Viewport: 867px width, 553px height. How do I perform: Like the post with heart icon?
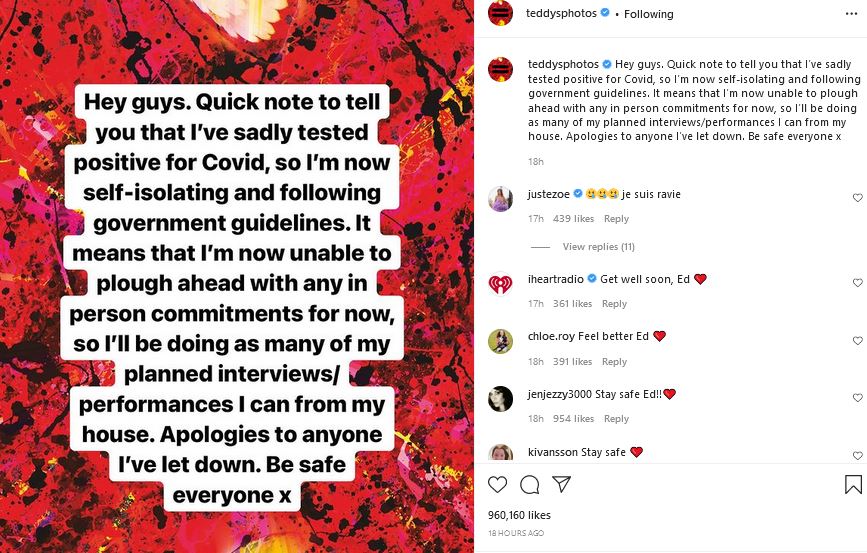(497, 485)
